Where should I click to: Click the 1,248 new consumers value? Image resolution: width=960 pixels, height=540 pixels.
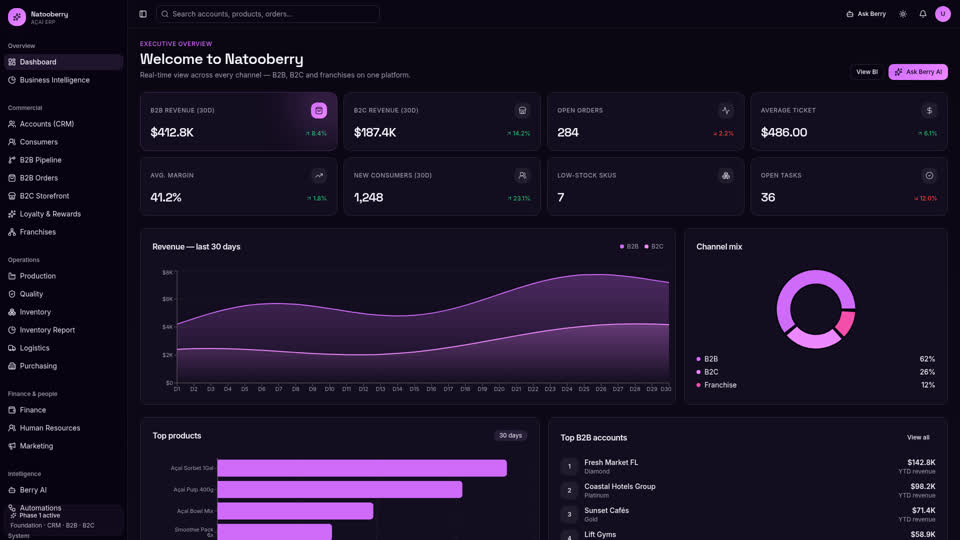coord(368,198)
